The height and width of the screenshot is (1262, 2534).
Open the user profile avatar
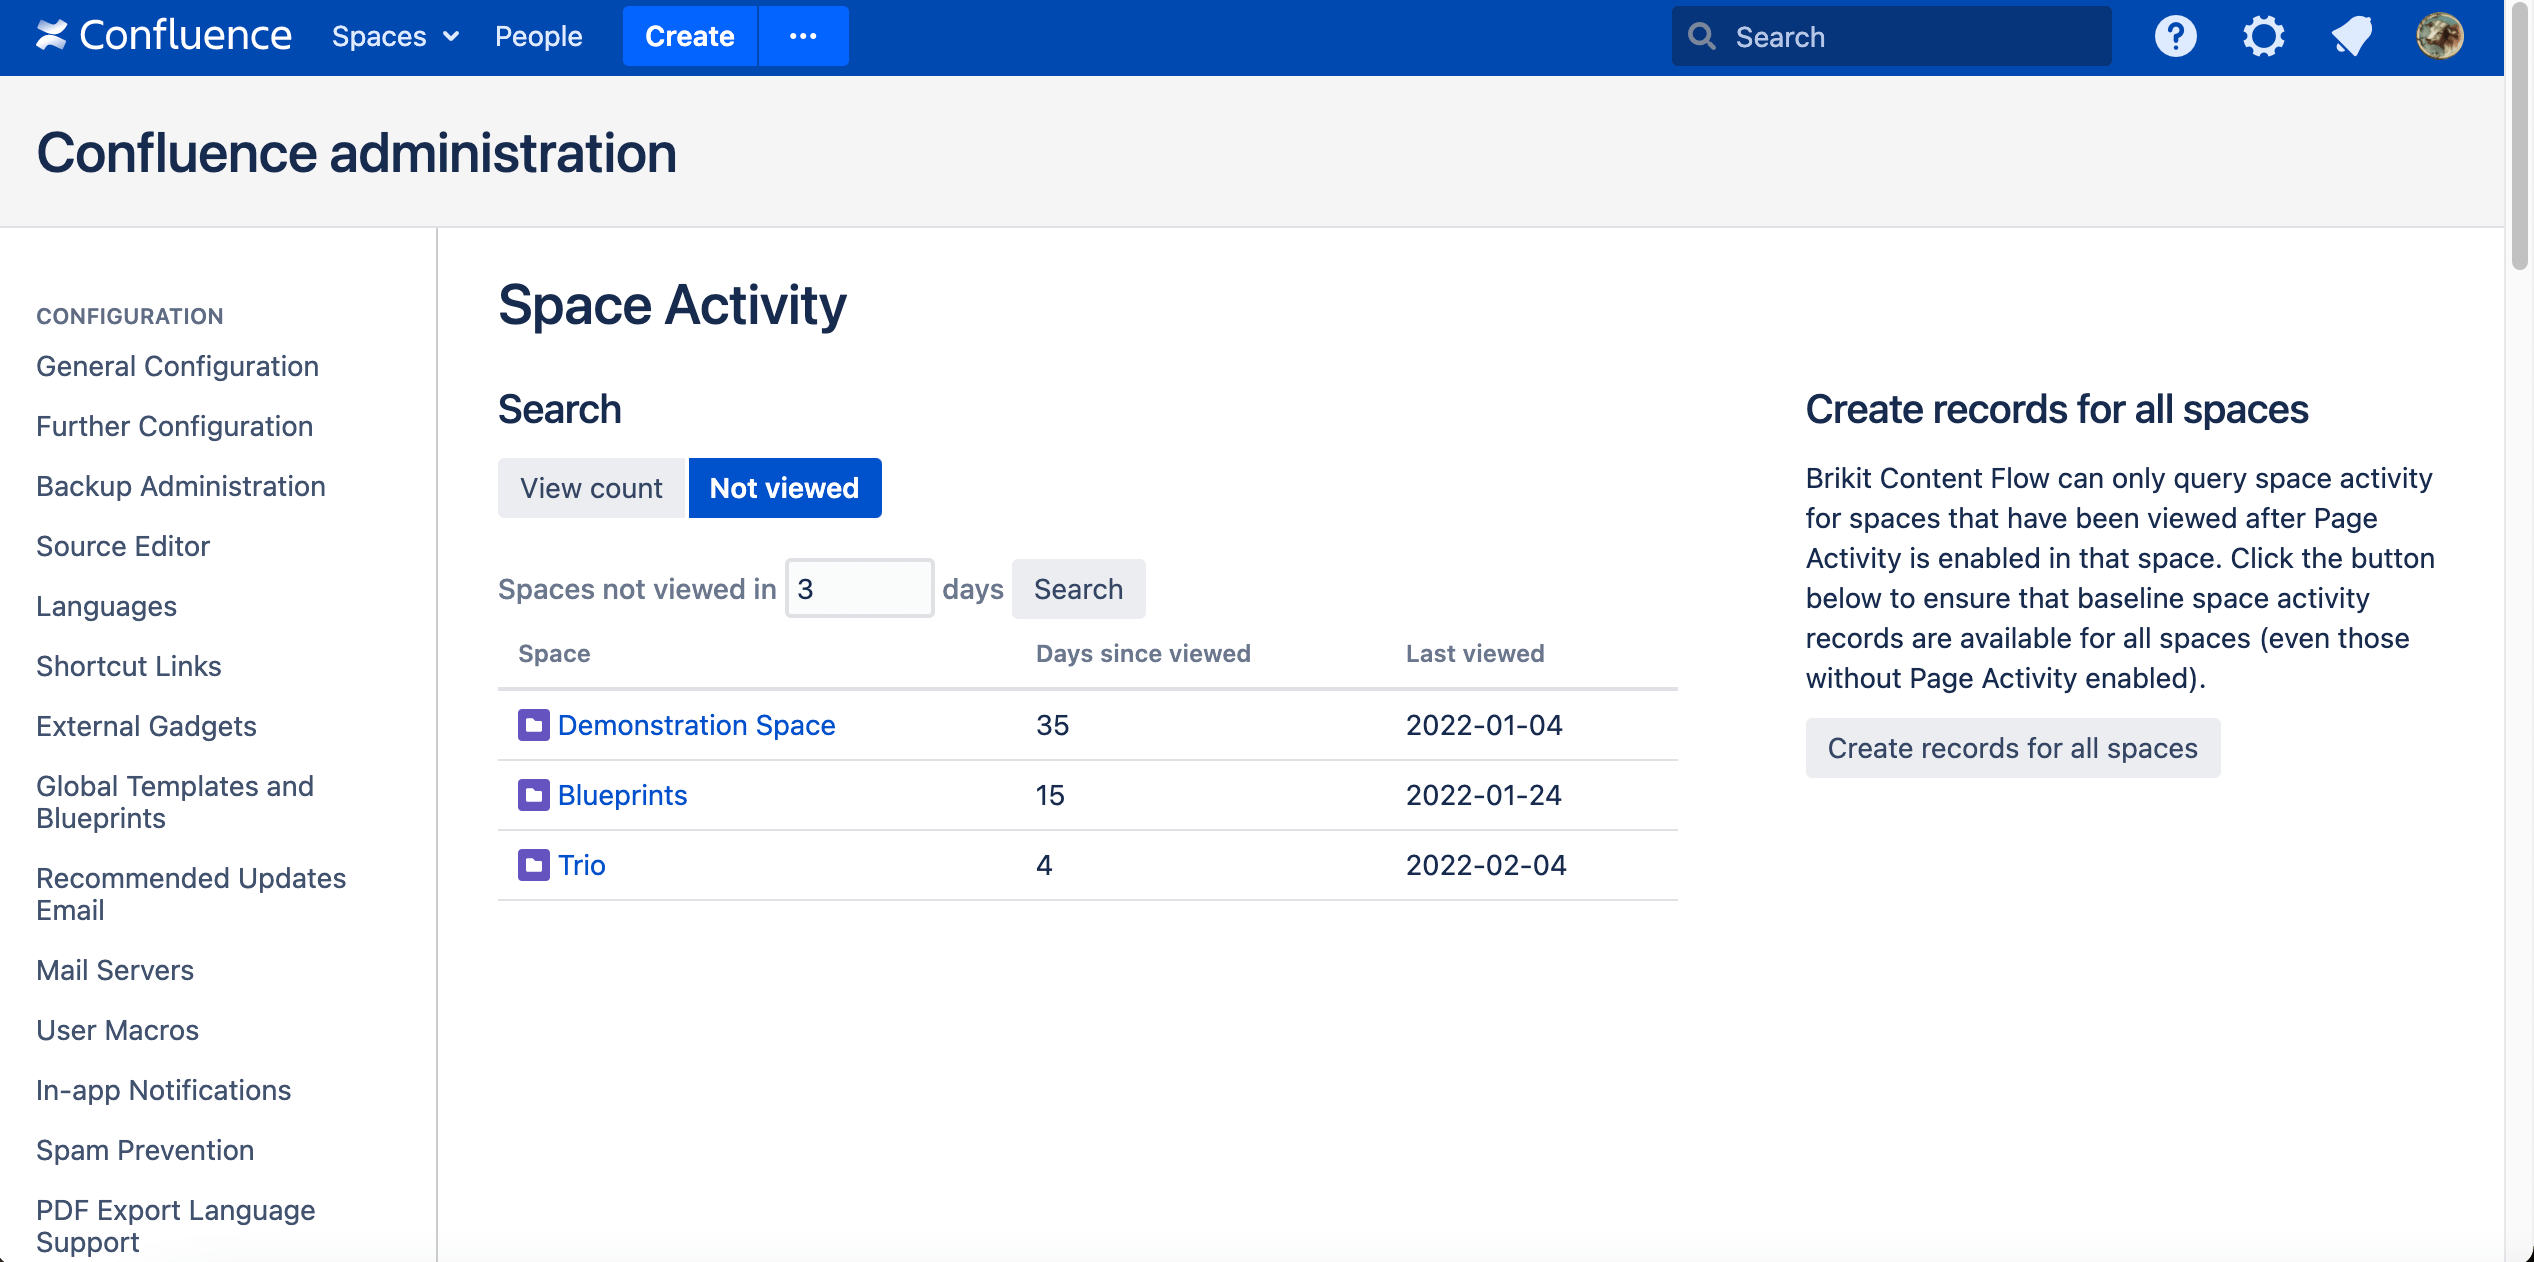pos(2439,37)
